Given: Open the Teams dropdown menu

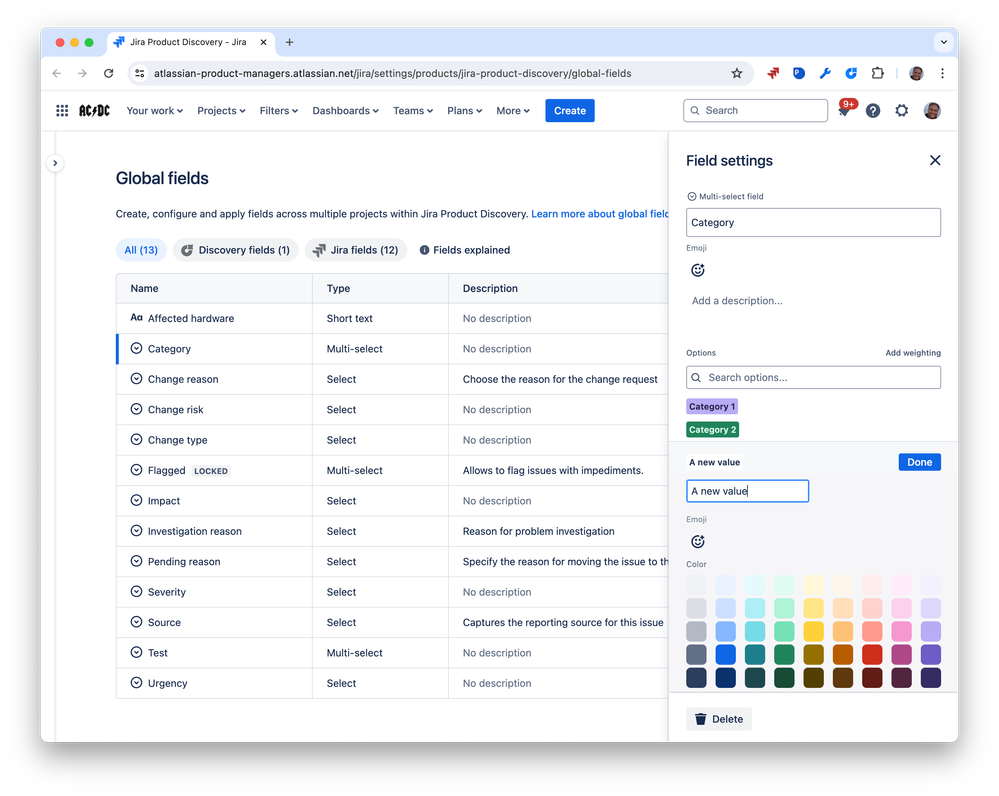Looking at the screenshot, I should tap(413, 111).
